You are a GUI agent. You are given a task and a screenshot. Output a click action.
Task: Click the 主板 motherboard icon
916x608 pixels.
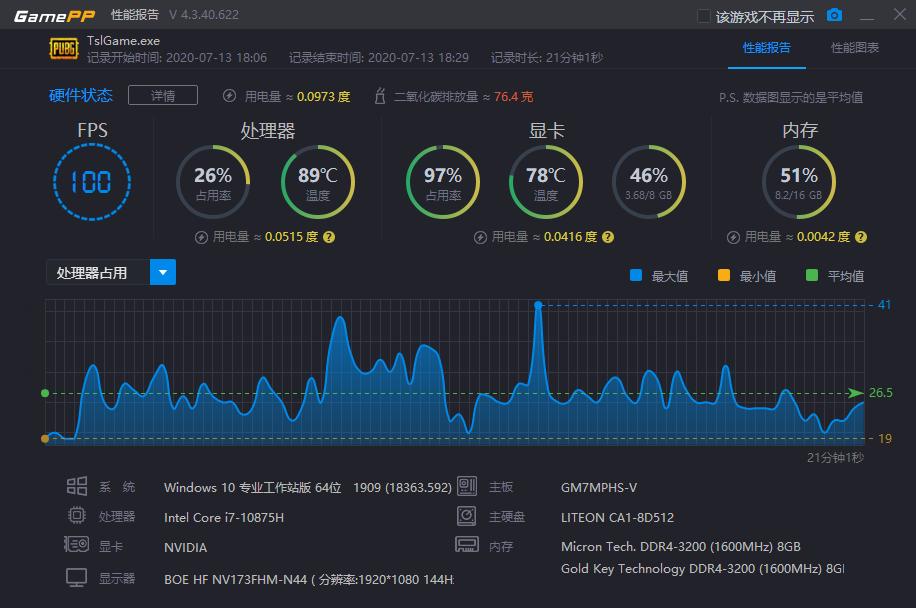(x=467, y=487)
